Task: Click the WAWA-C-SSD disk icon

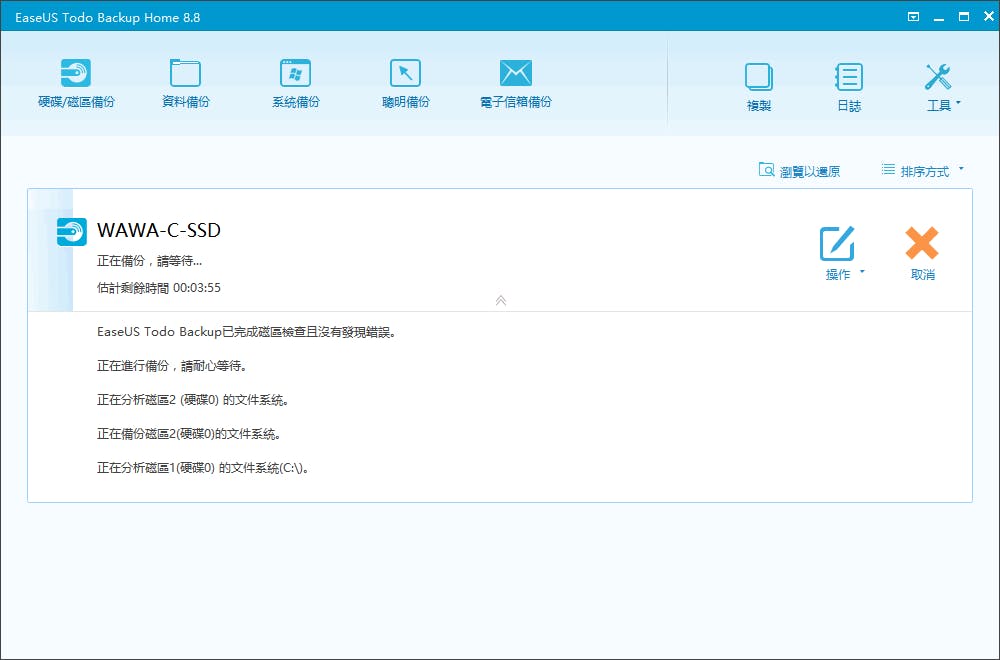Action: [x=71, y=231]
